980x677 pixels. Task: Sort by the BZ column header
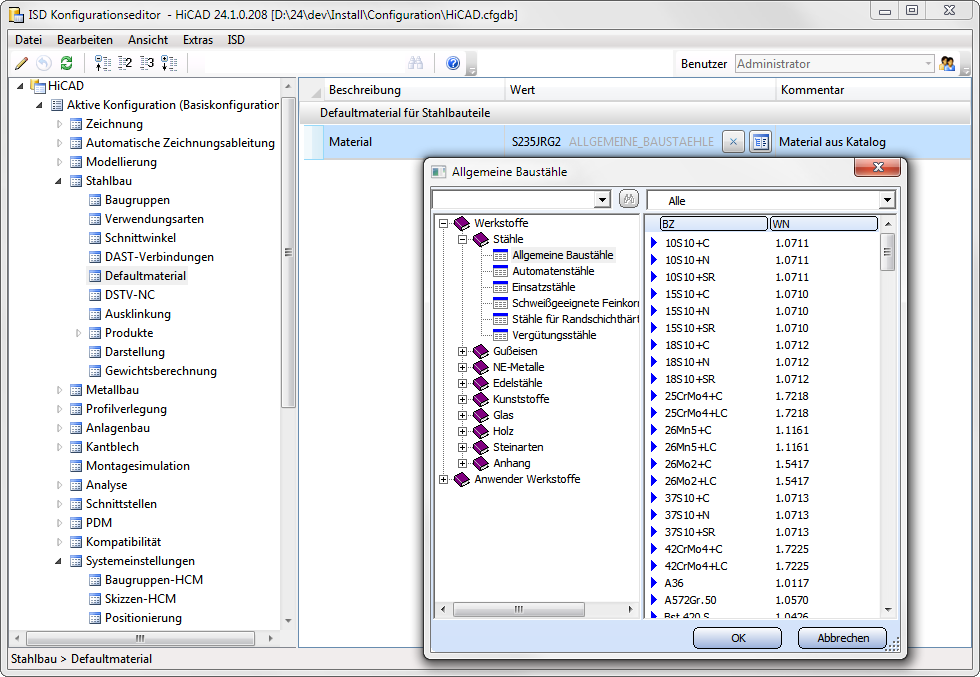[714, 224]
